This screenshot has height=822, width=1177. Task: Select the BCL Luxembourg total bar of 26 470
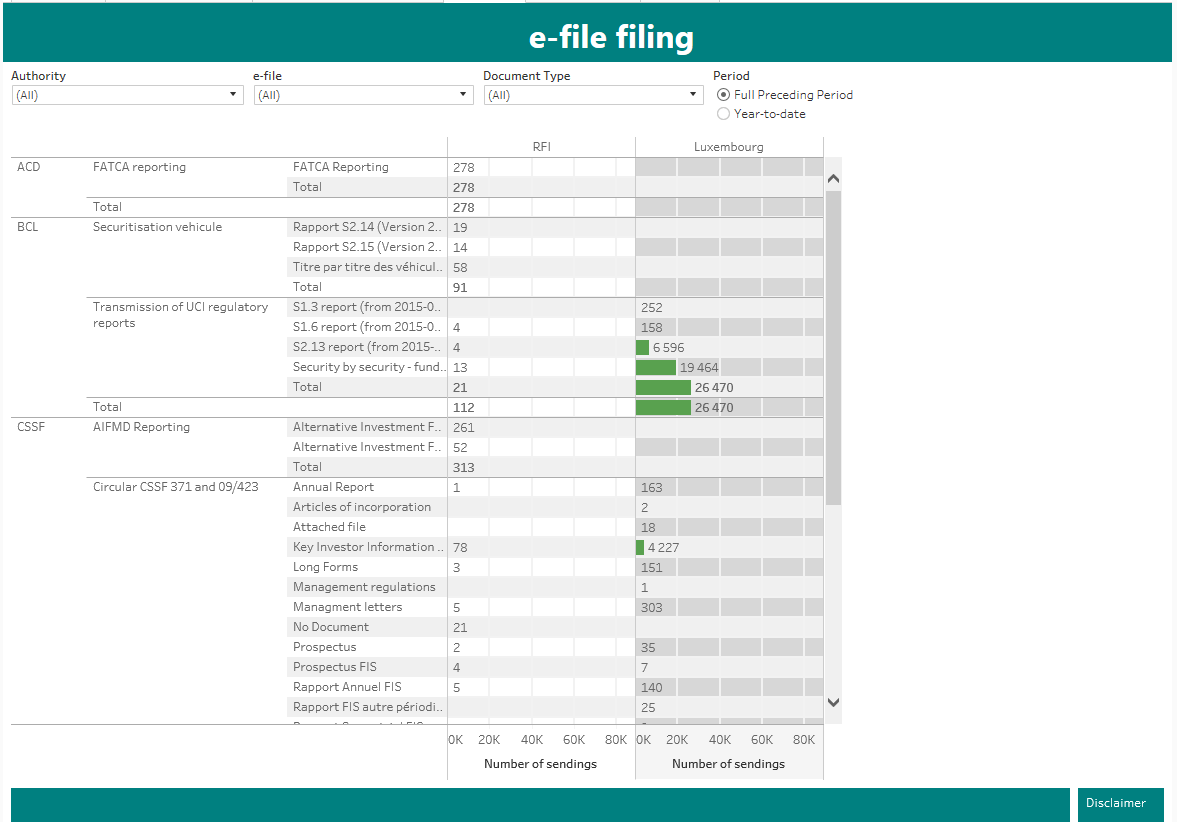pyautogui.click(x=663, y=407)
